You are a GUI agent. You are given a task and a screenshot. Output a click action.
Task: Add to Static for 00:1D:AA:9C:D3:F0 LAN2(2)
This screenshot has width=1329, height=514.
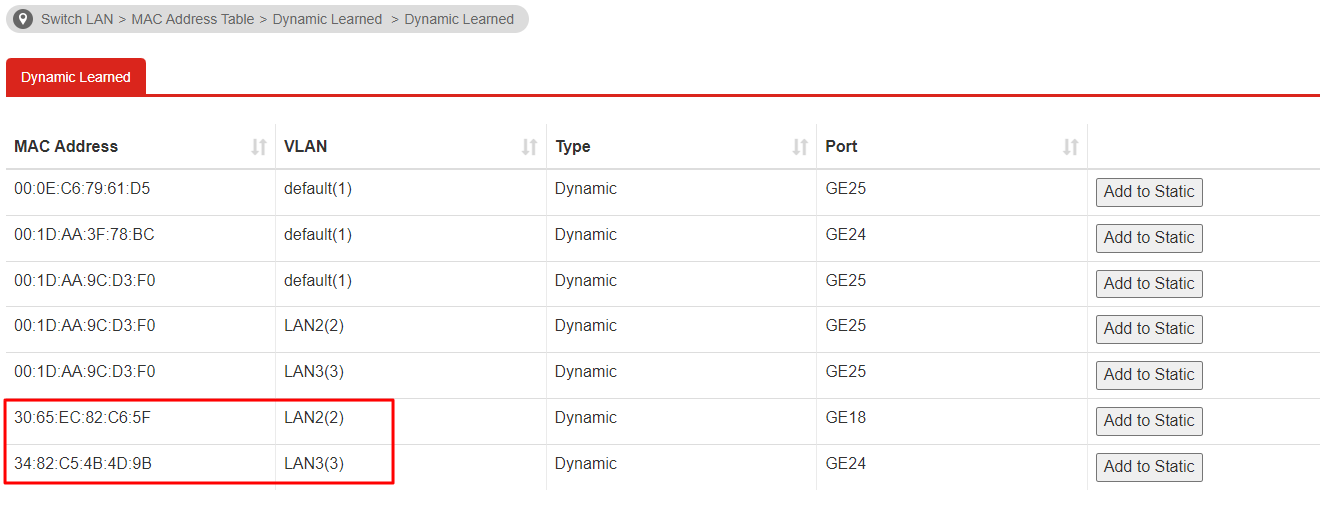tap(1149, 329)
